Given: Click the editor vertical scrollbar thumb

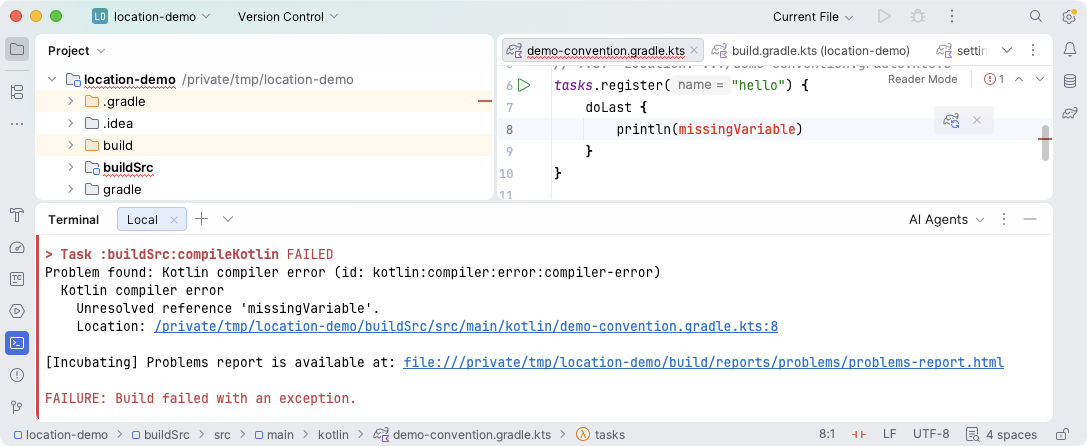Looking at the screenshot, I should (1045, 143).
